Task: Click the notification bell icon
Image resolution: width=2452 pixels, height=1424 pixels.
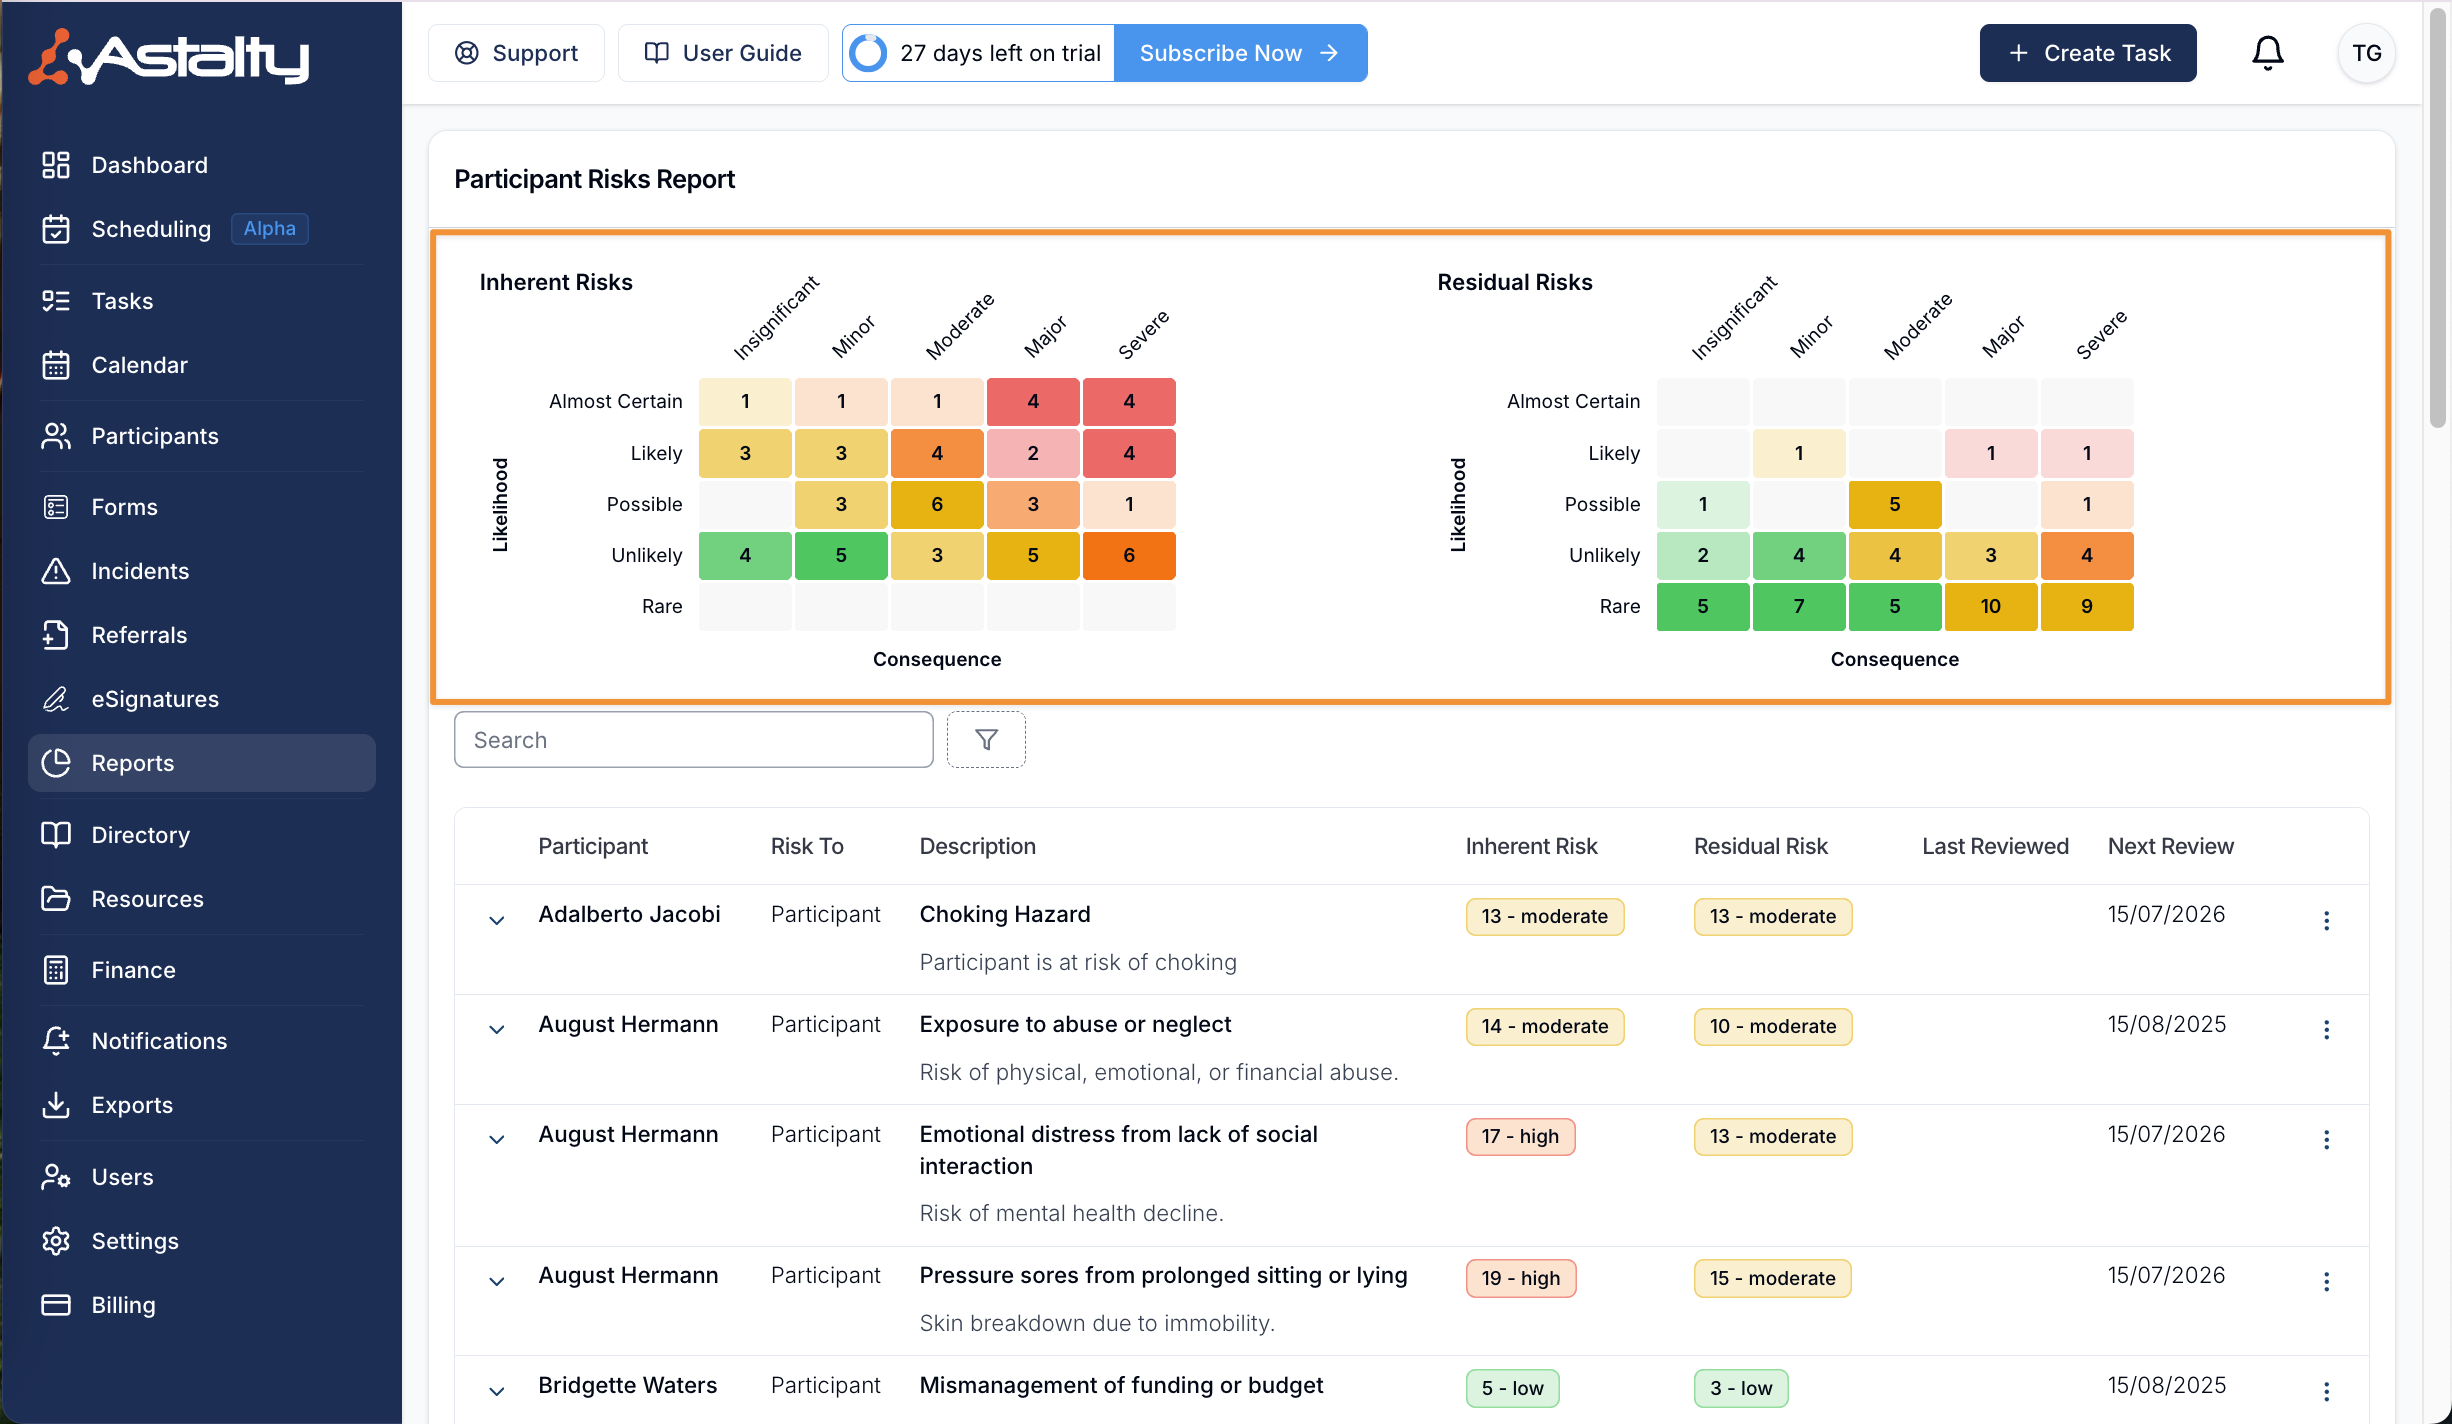Action: [2267, 53]
